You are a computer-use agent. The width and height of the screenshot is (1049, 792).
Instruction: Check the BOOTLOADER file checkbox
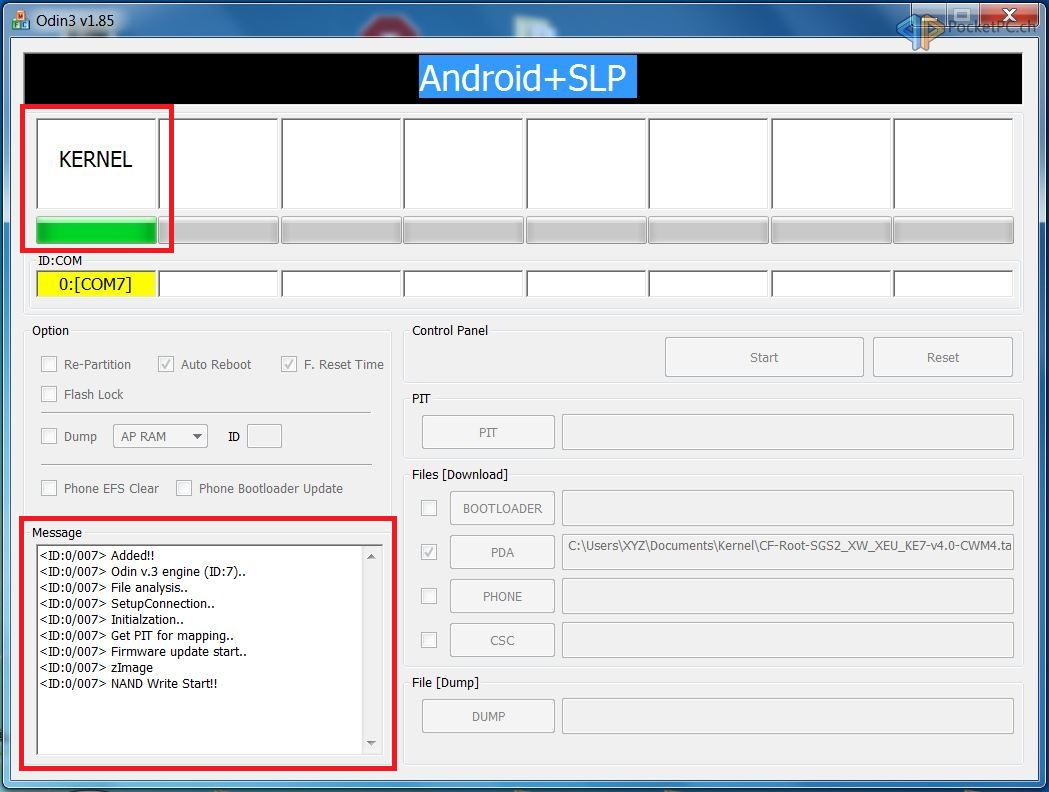(x=429, y=508)
